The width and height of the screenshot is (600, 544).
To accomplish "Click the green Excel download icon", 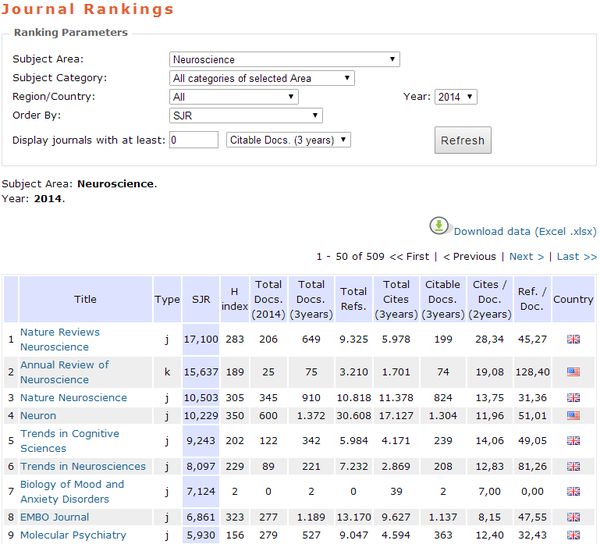I will tap(440, 226).
